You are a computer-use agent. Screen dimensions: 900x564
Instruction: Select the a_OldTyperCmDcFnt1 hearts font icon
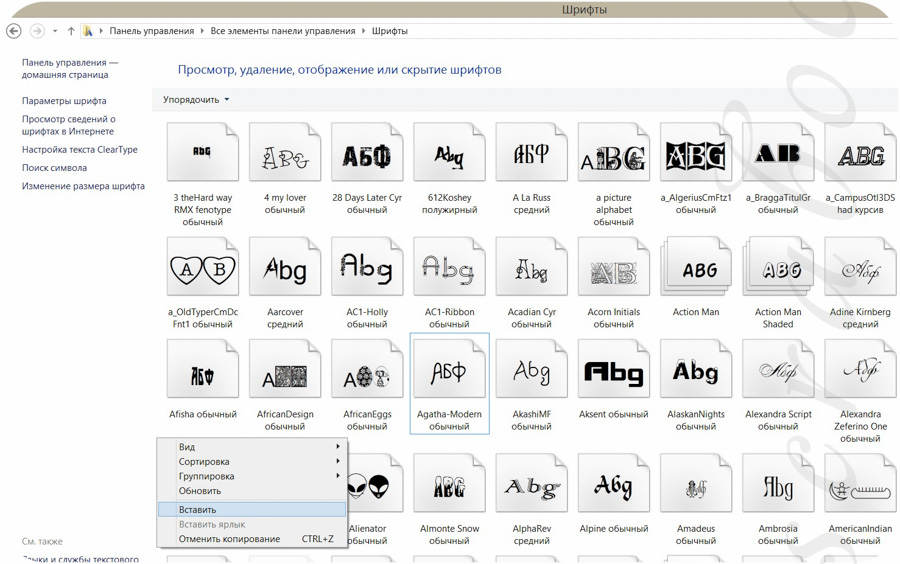pyautogui.click(x=203, y=266)
